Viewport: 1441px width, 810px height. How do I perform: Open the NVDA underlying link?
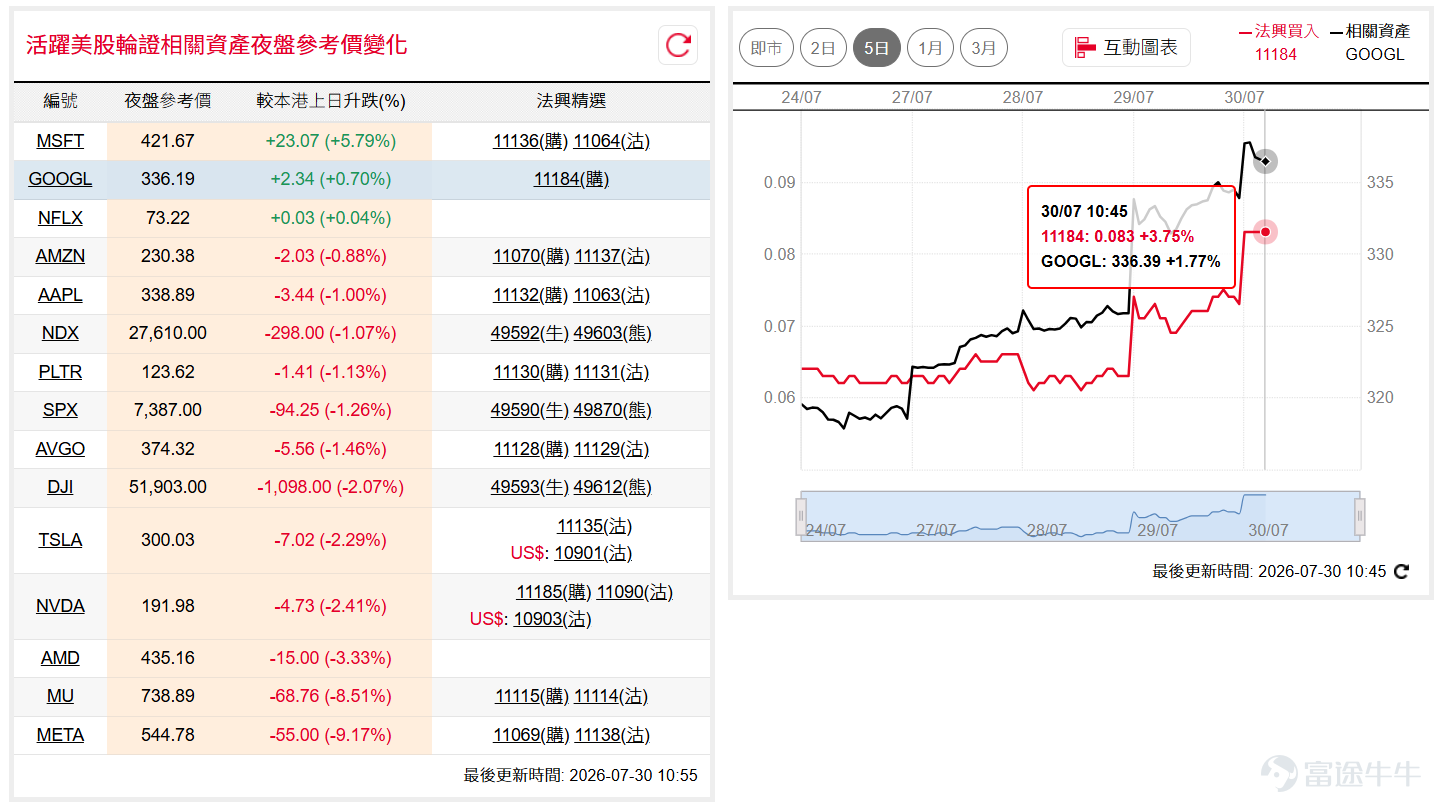click(x=60, y=606)
